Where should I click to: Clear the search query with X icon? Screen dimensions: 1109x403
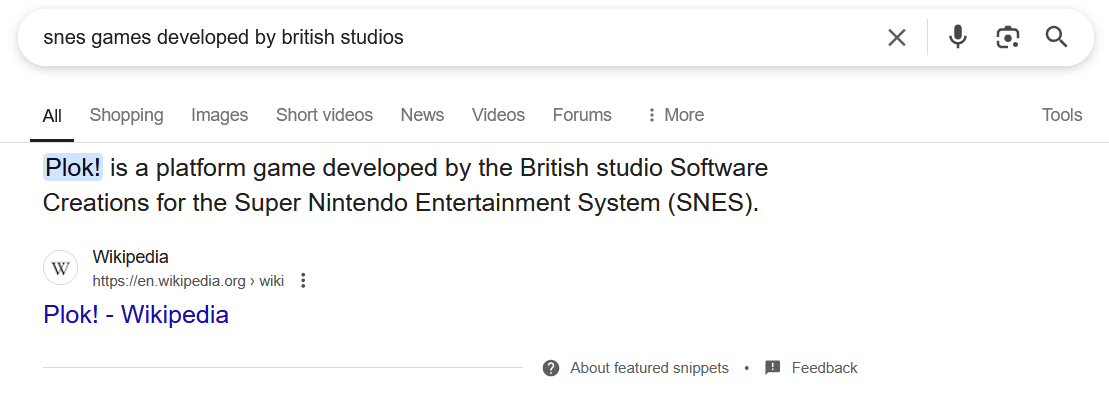pyautogui.click(x=897, y=37)
